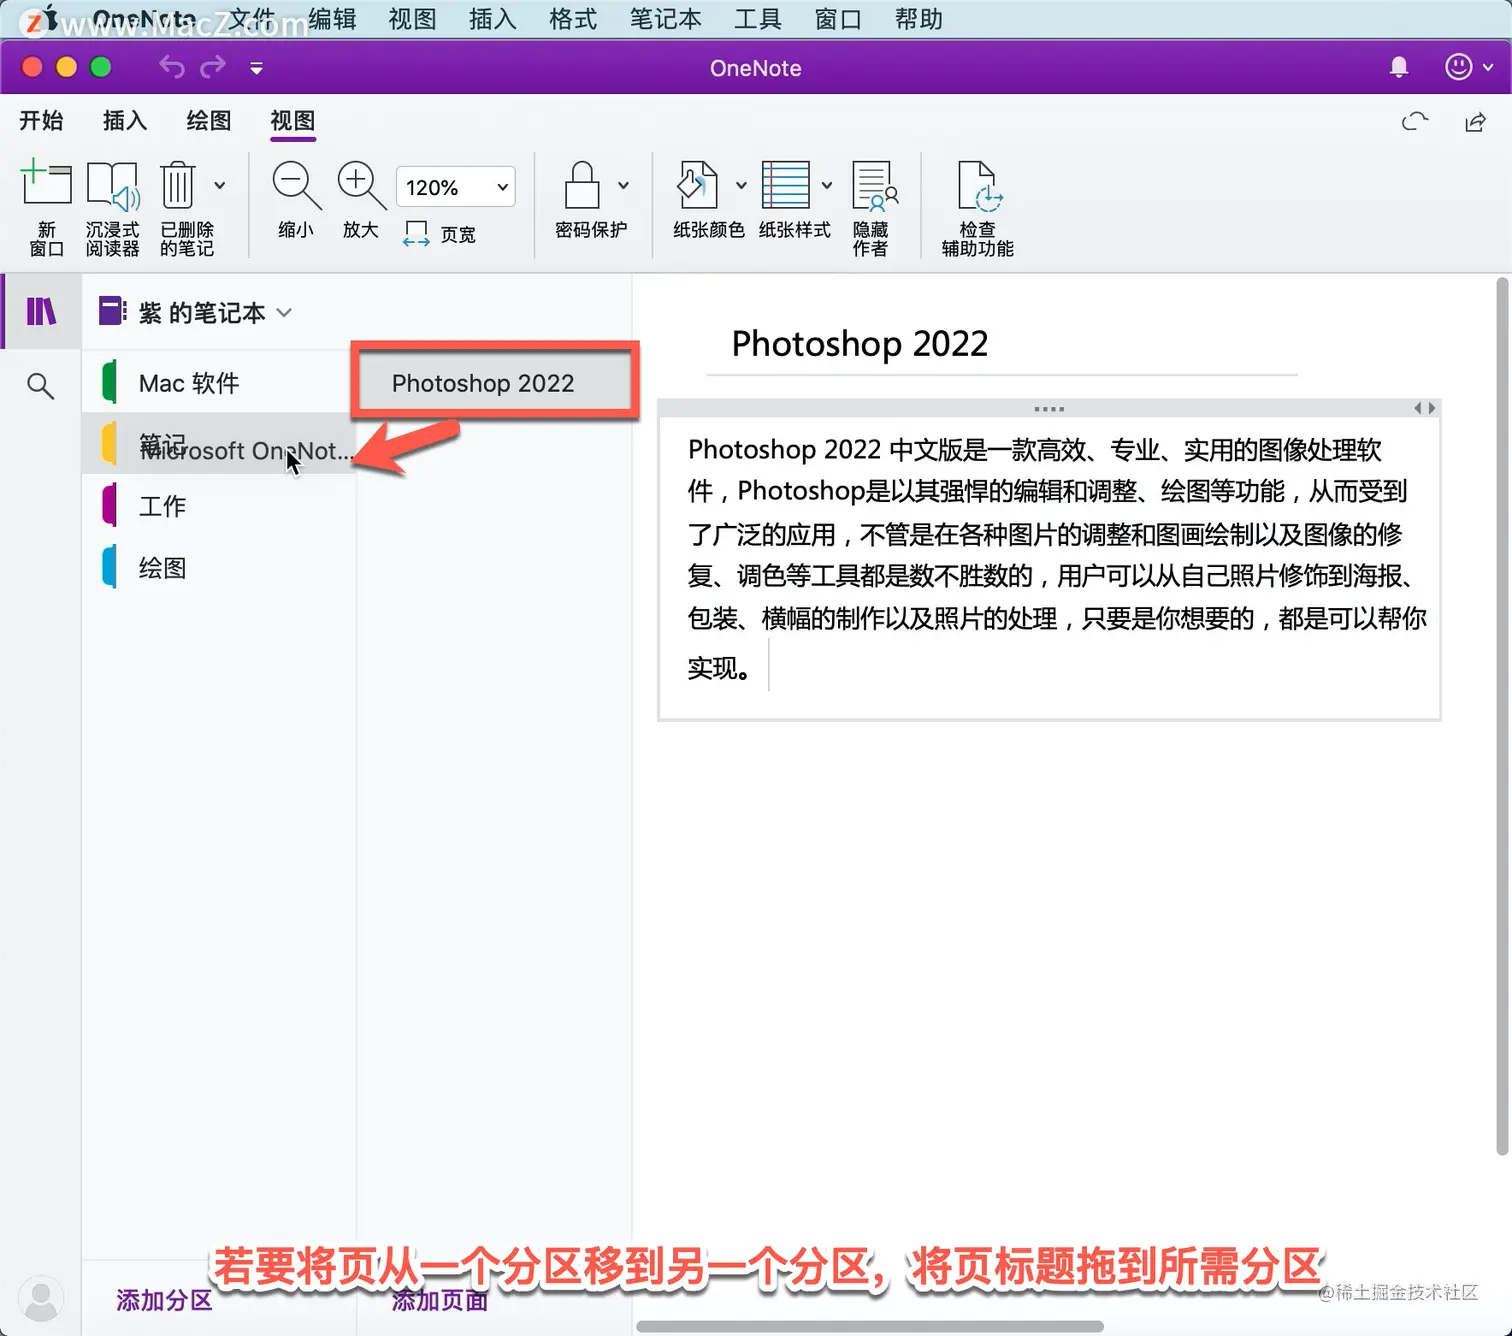The image size is (1512, 1336).
Task: Open the Photoshop 2022 page in list
Action: [495, 383]
